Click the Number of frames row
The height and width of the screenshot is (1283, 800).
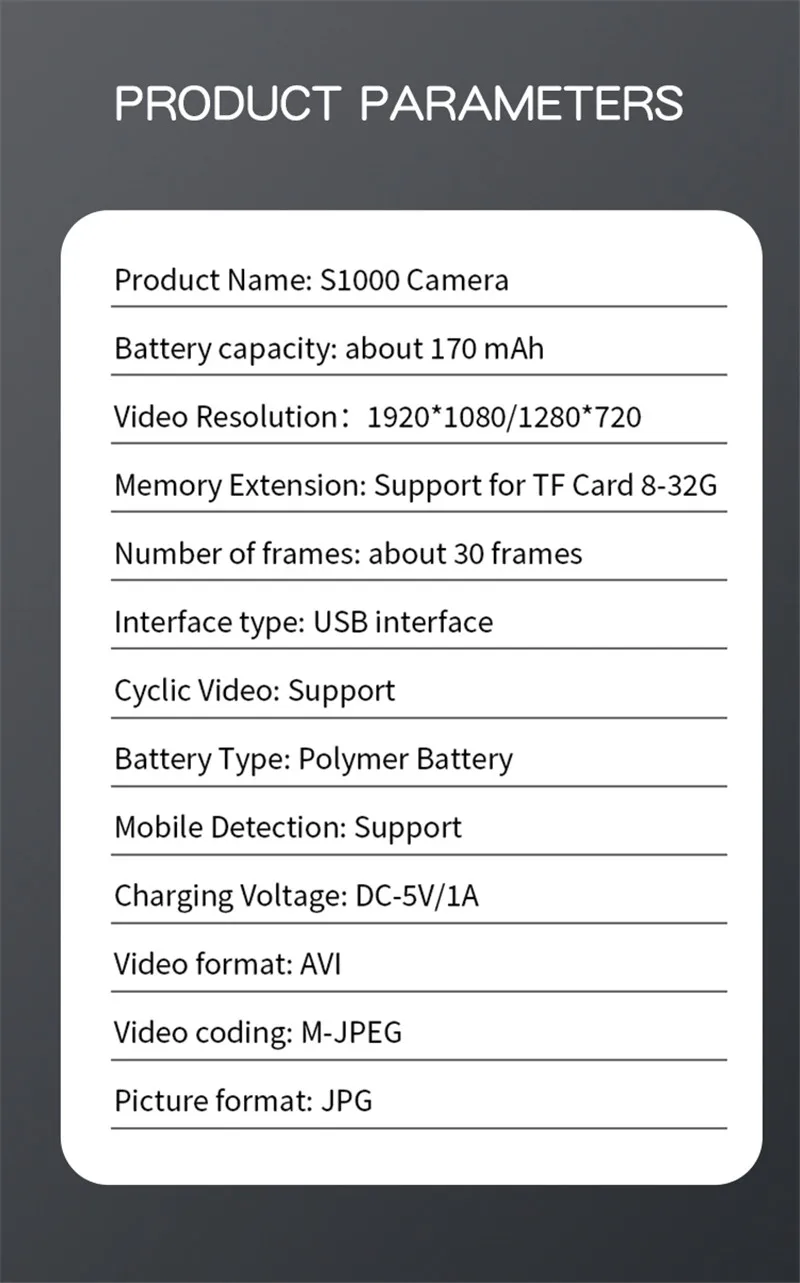point(348,554)
